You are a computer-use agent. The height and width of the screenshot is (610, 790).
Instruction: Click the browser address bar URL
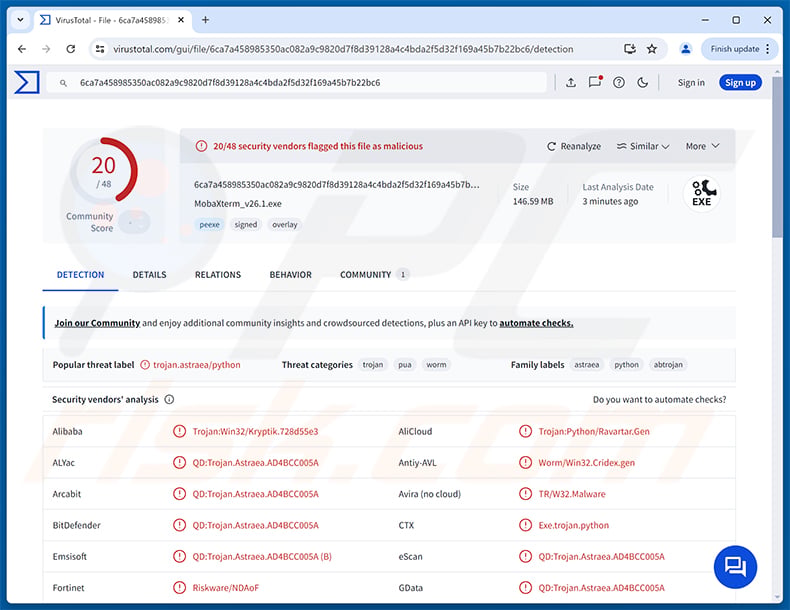pos(343,49)
